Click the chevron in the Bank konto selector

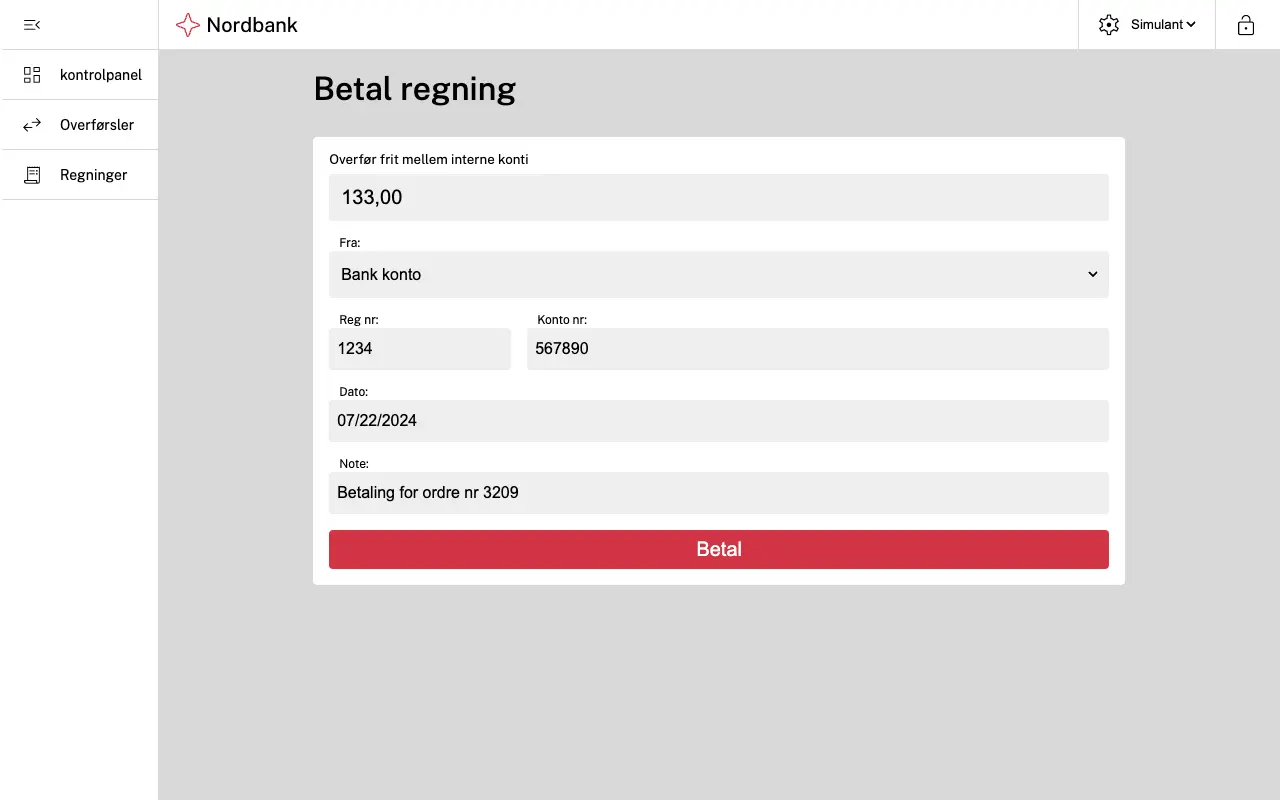(x=1092, y=274)
